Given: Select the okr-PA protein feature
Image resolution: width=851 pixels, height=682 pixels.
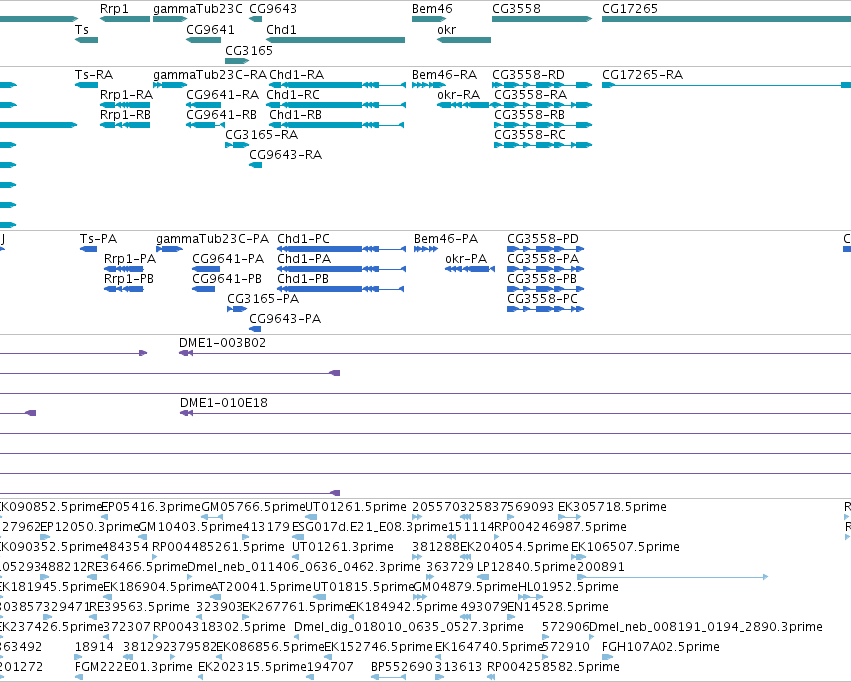Looking at the screenshot, I should pos(470,269).
